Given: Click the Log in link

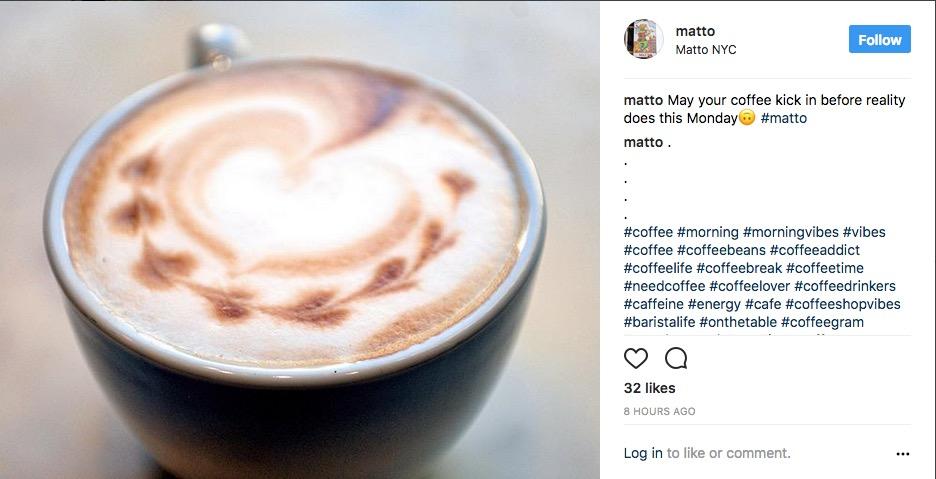Looking at the screenshot, I should (x=643, y=453).
